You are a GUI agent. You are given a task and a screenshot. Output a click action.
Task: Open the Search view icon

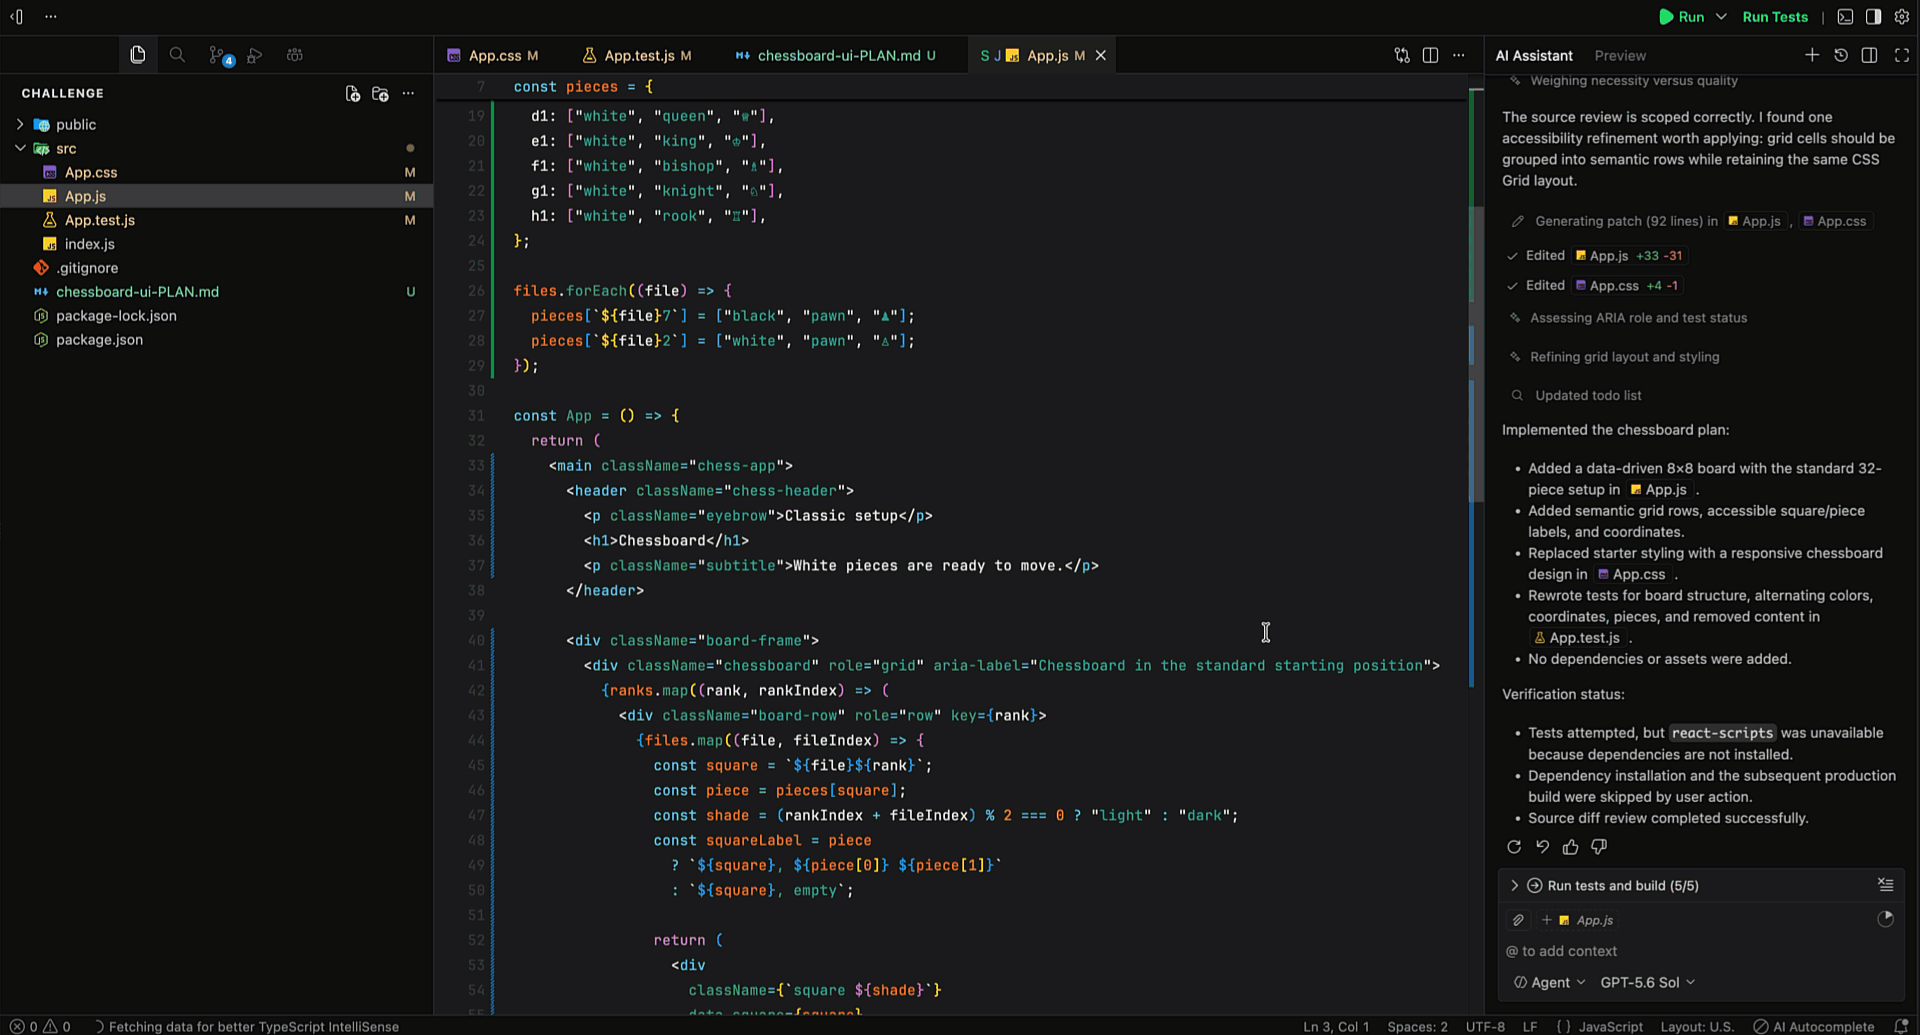tap(177, 55)
